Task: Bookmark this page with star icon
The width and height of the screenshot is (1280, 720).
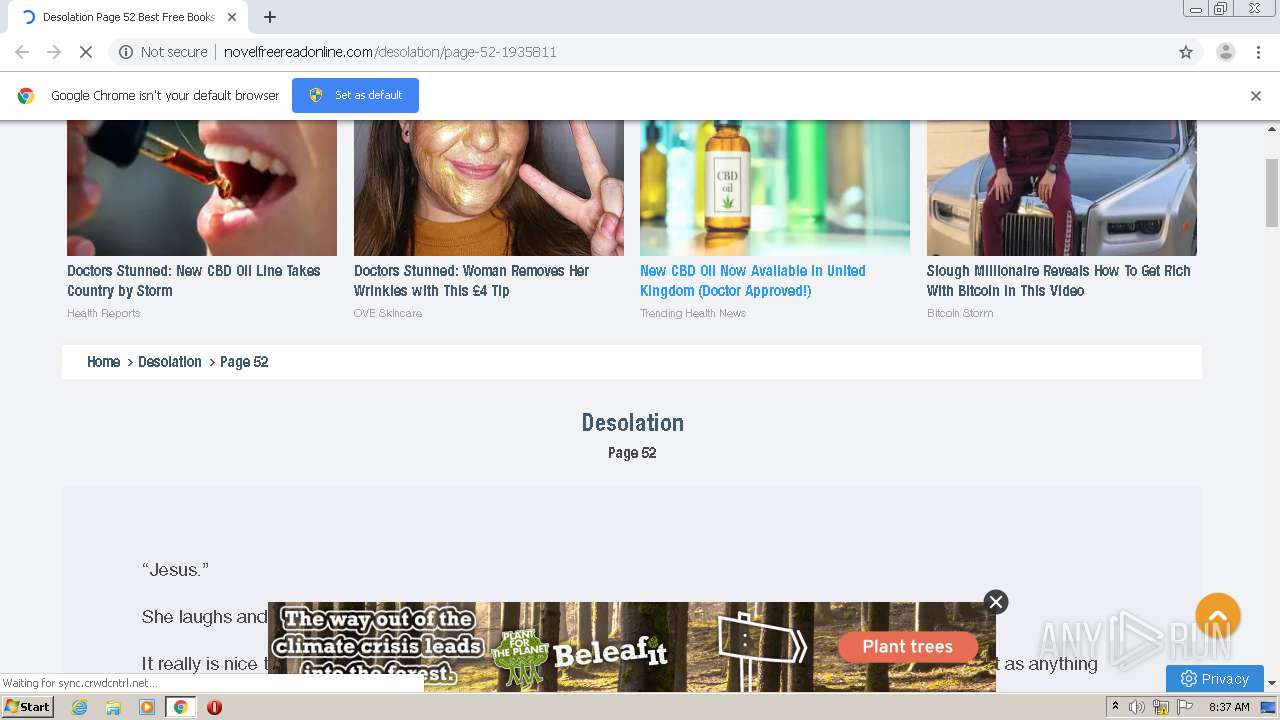Action: pyautogui.click(x=1186, y=52)
